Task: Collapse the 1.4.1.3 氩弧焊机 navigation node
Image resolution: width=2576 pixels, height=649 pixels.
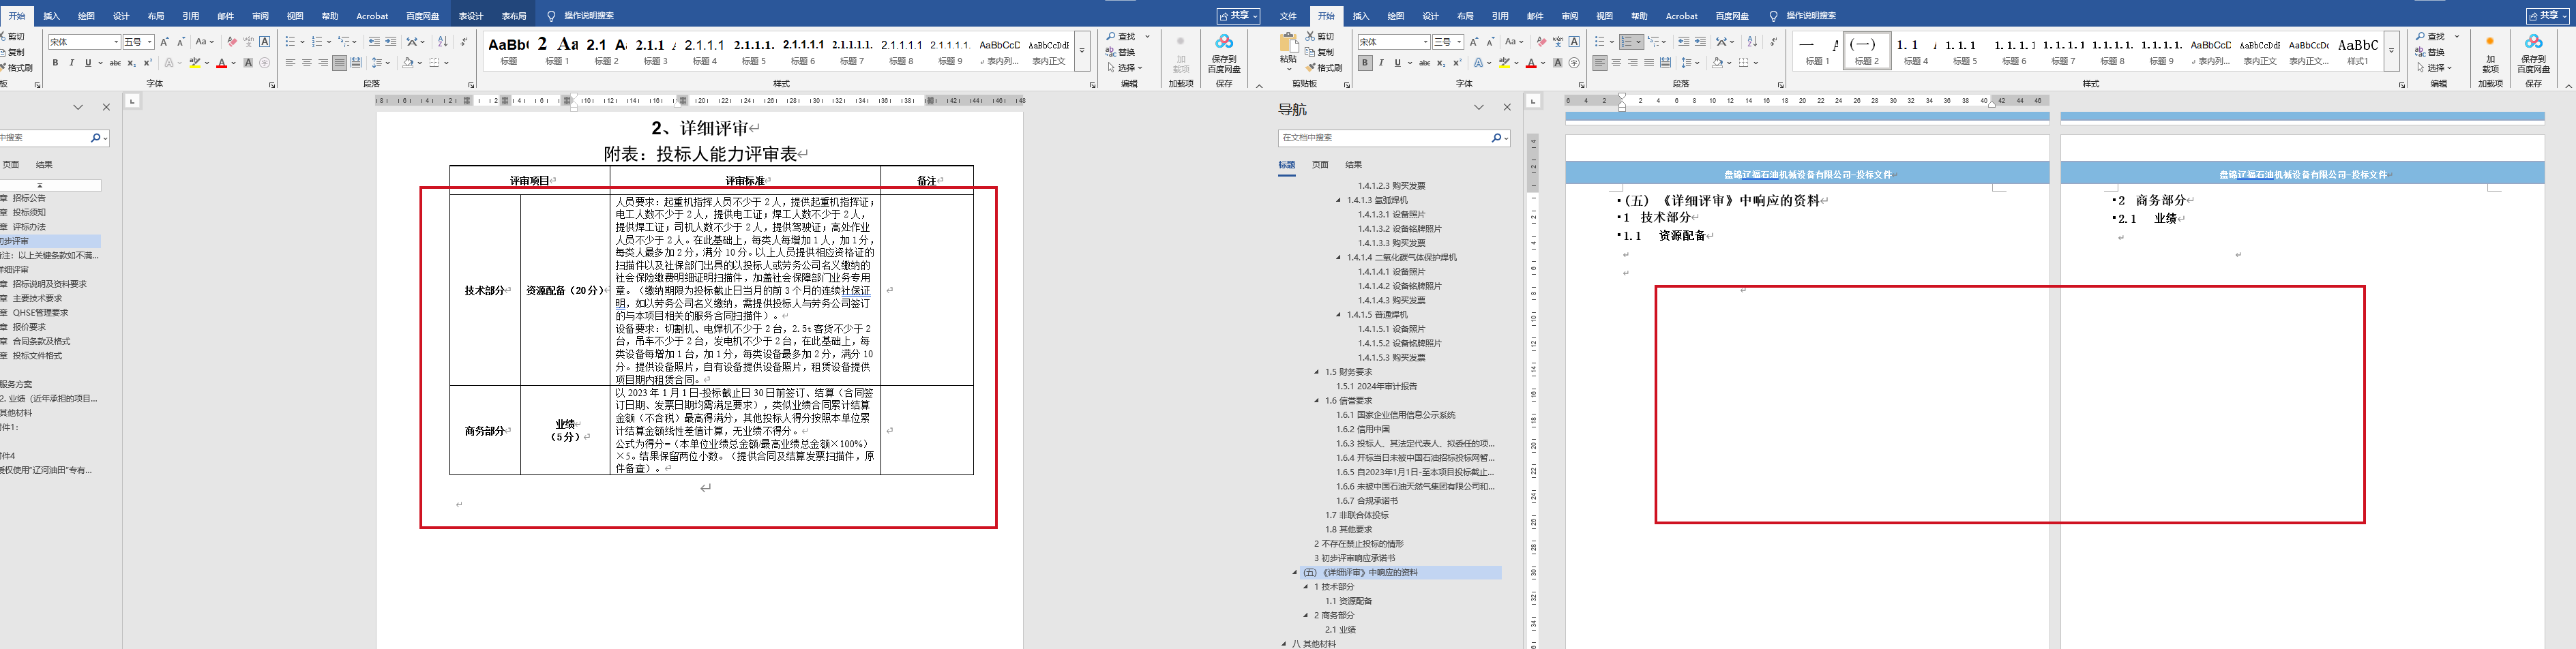Action: 1339,200
